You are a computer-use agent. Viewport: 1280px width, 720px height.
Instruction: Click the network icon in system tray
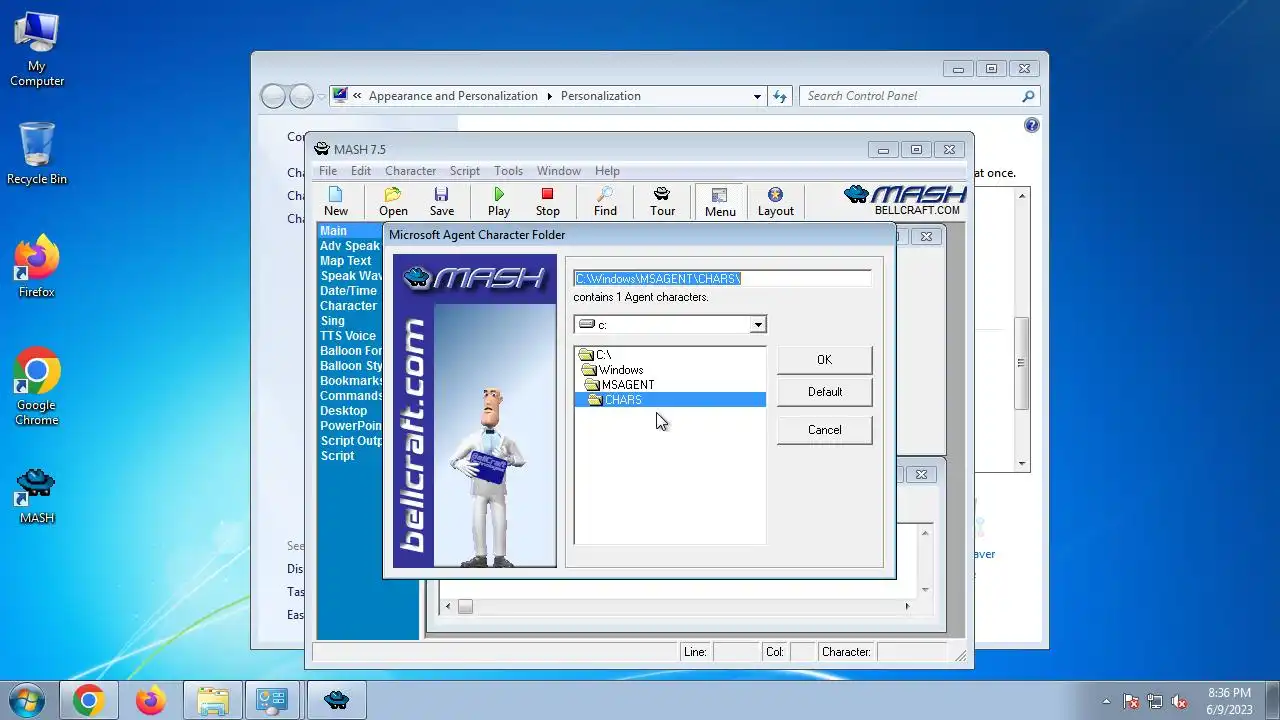[1155, 701]
